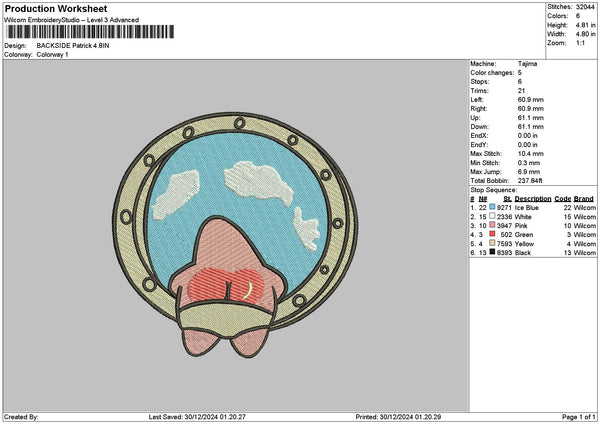
Task: Click the Wilcom brand in the Black row
Action: pos(585,253)
